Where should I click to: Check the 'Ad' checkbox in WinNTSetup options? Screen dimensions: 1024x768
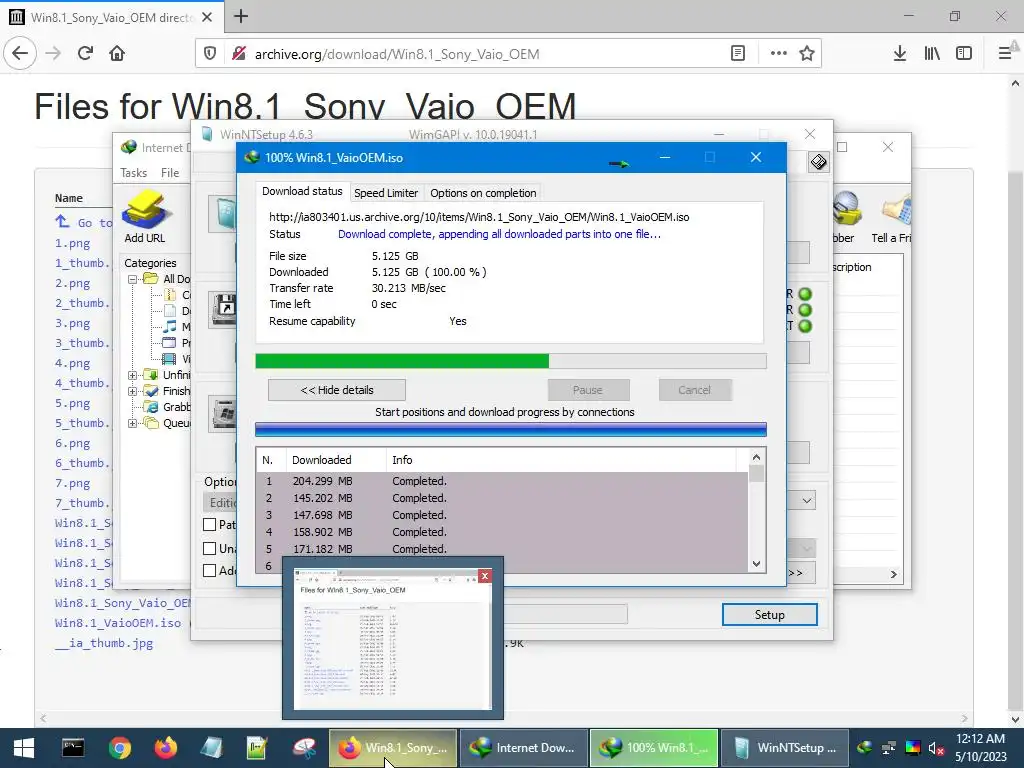click(x=210, y=571)
